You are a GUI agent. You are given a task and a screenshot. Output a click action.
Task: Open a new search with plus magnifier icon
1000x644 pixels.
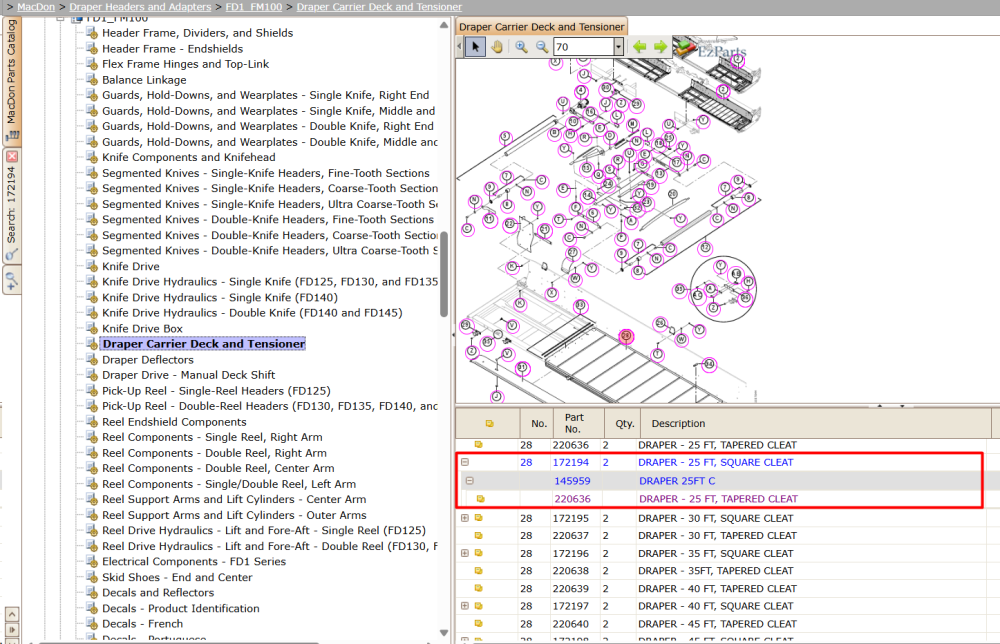11,280
